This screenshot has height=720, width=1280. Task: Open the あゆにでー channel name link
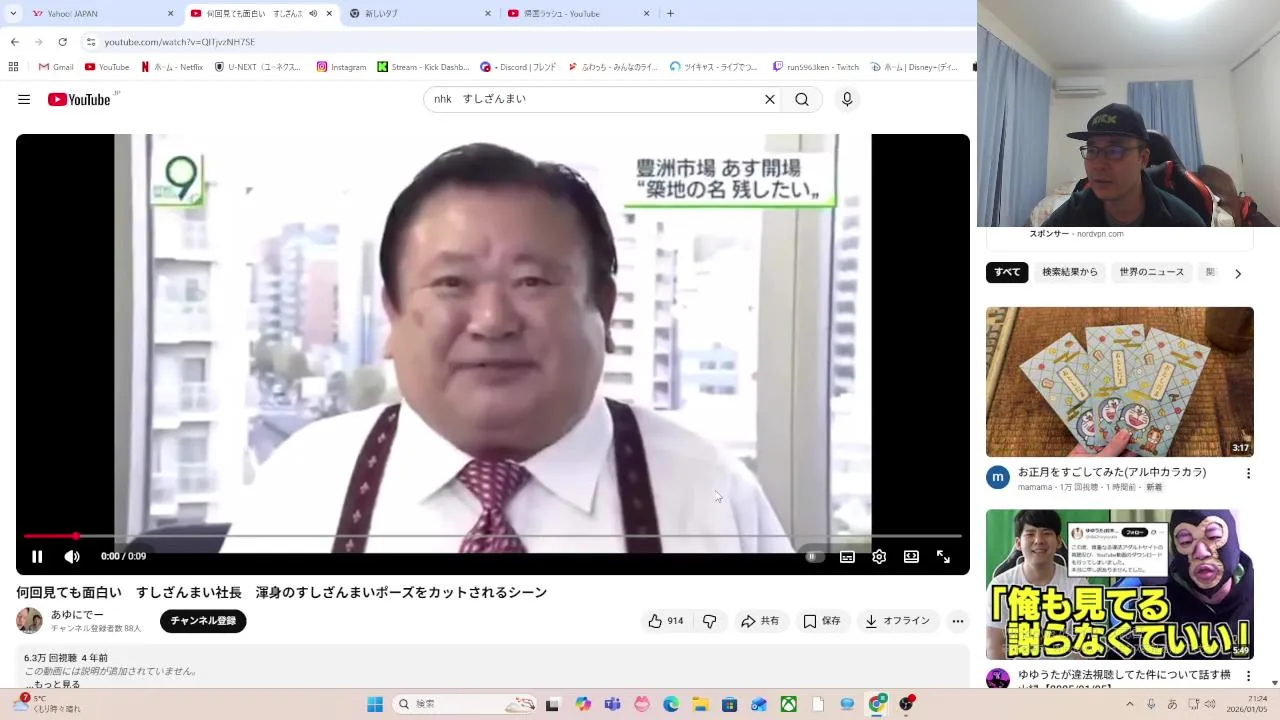77,614
